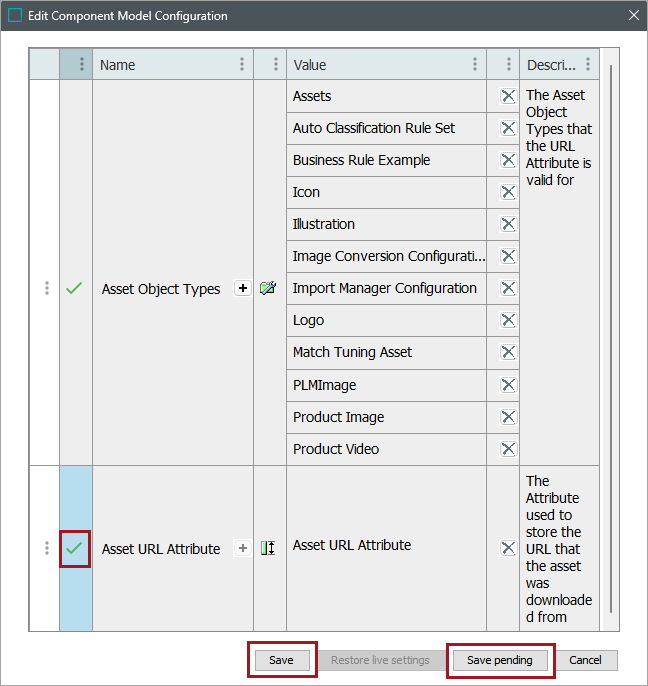This screenshot has height=686, width=648.
Task: Click the Value column header
Action: click(x=386, y=64)
